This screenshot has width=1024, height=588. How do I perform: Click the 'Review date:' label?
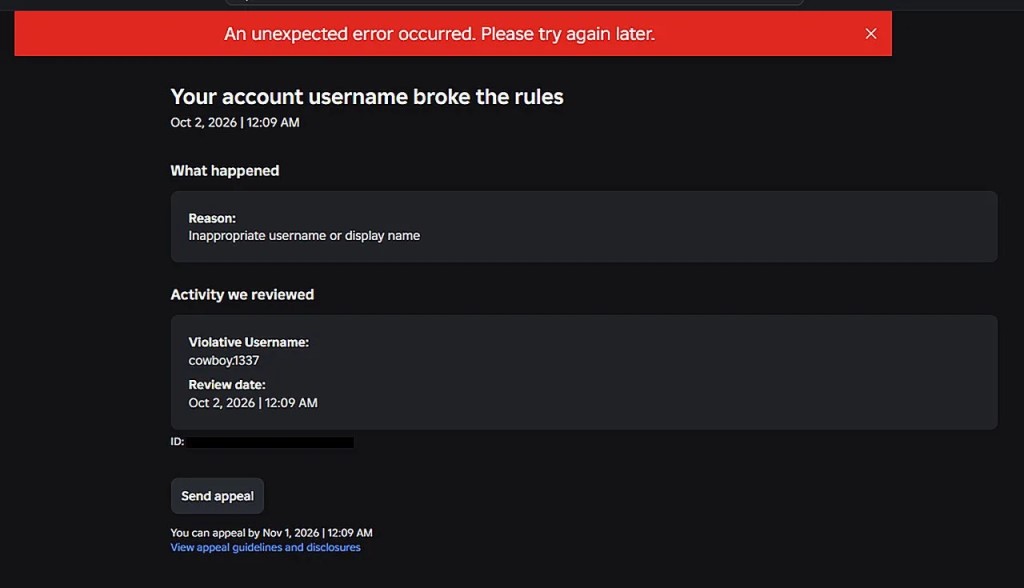227,385
